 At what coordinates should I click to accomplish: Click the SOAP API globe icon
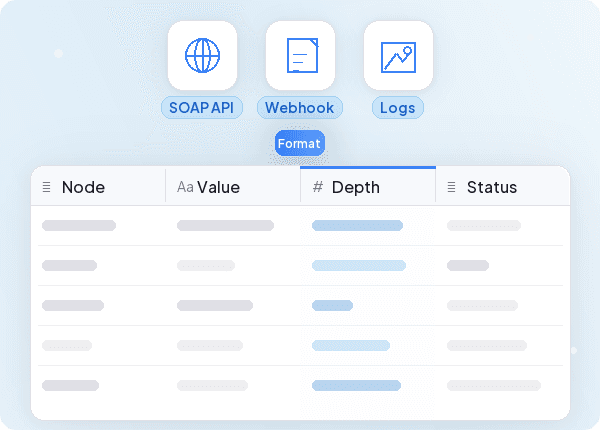tap(202, 55)
